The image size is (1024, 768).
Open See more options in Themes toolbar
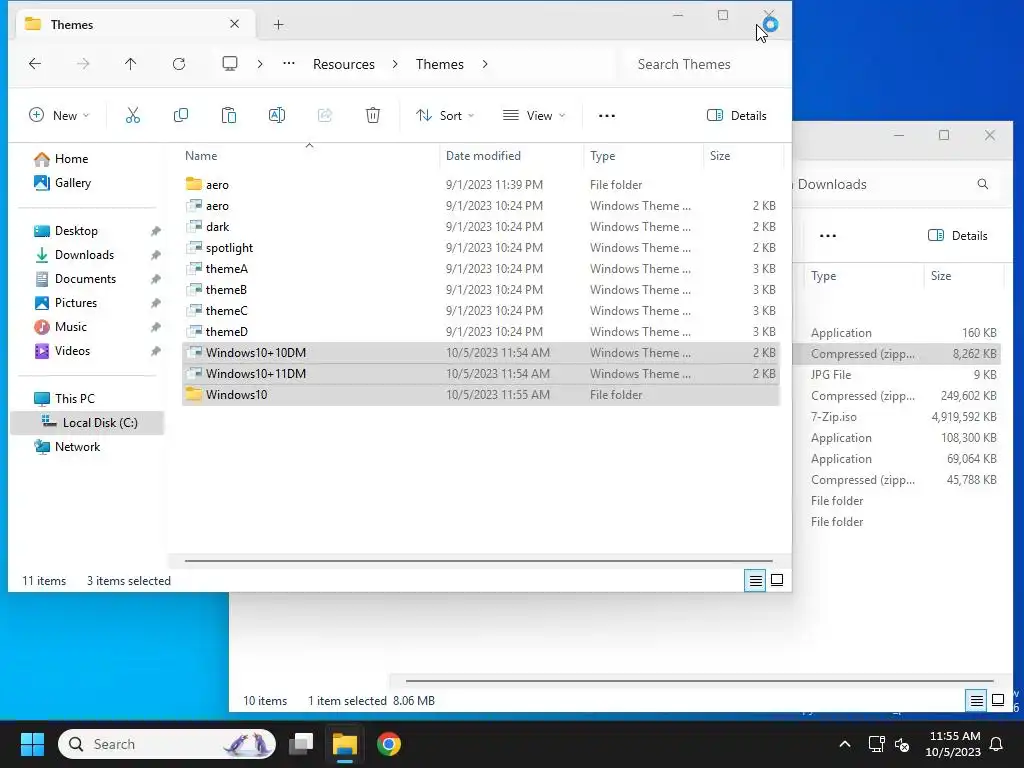coord(607,116)
